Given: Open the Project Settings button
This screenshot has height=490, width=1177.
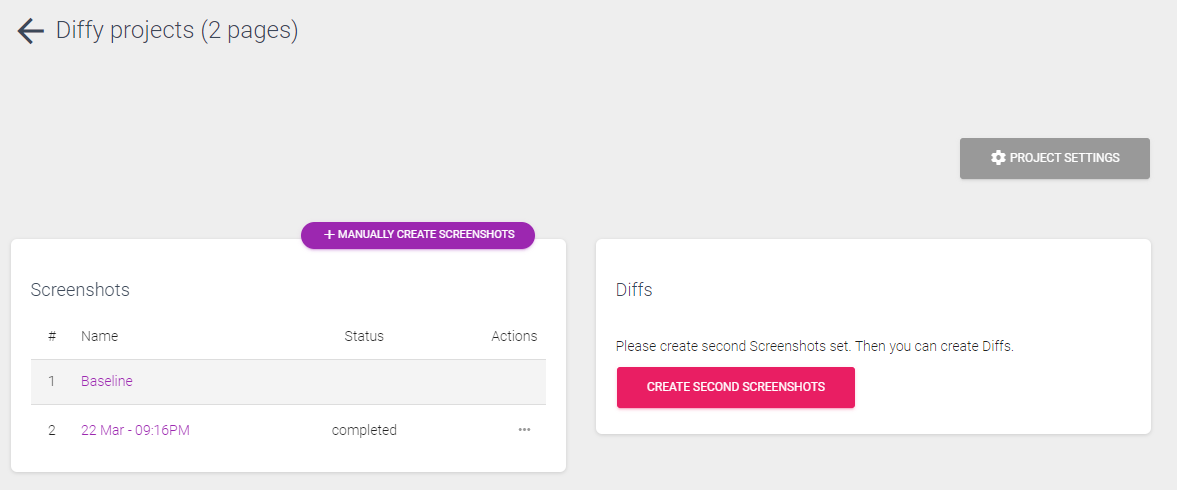Looking at the screenshot, I should [1055, 158].
